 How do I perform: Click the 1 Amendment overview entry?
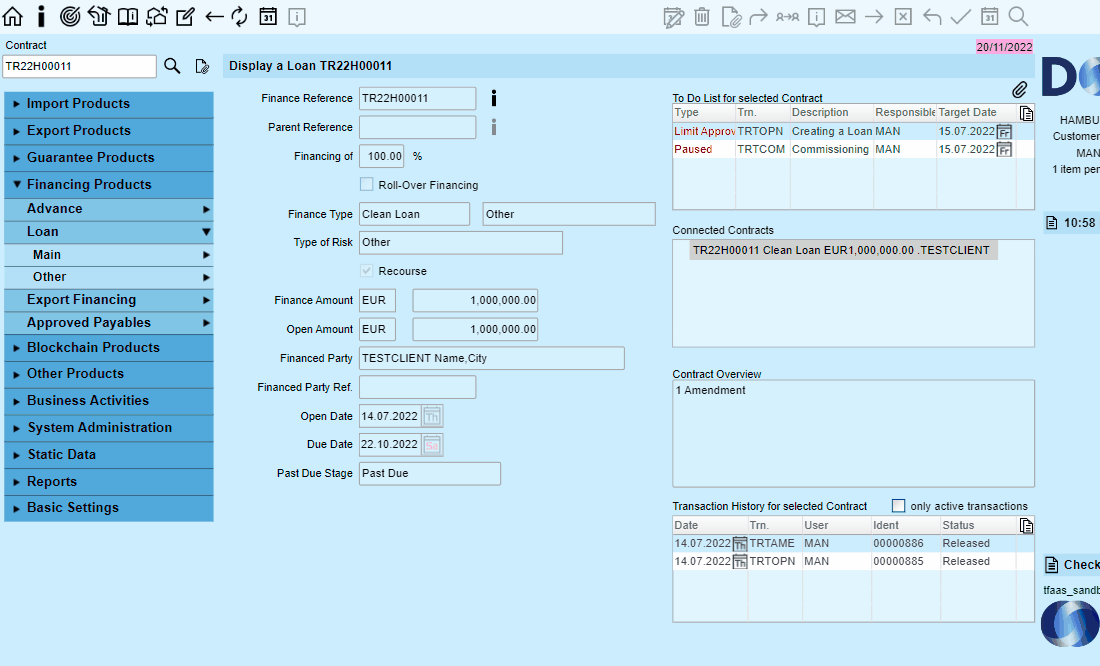(x=711, y=390)
